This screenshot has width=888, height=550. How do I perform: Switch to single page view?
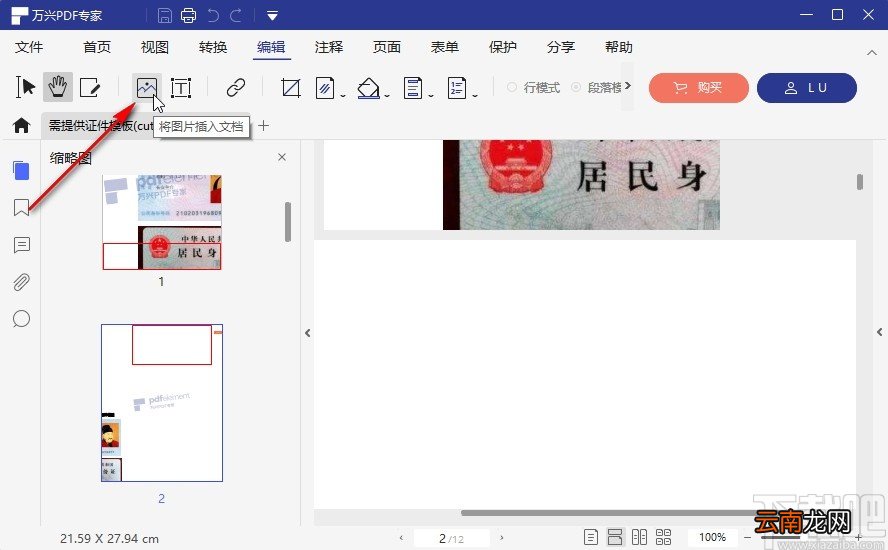590,538
